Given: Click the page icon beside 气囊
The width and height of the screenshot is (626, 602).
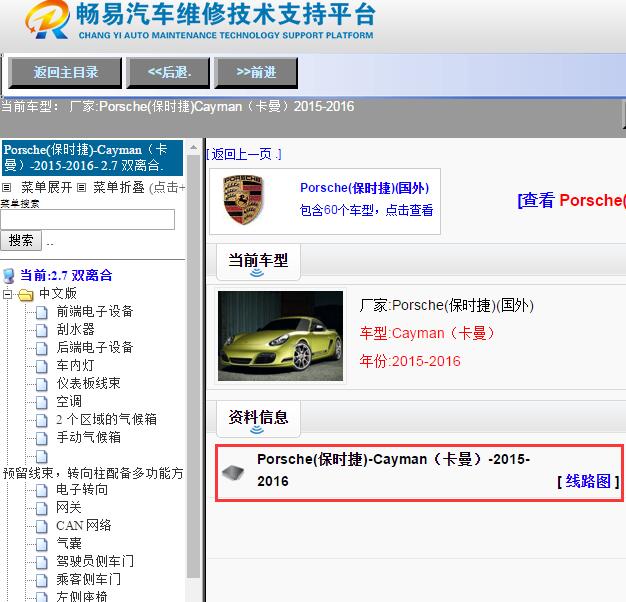Looking at the screenshot, I should pos(42,544).
